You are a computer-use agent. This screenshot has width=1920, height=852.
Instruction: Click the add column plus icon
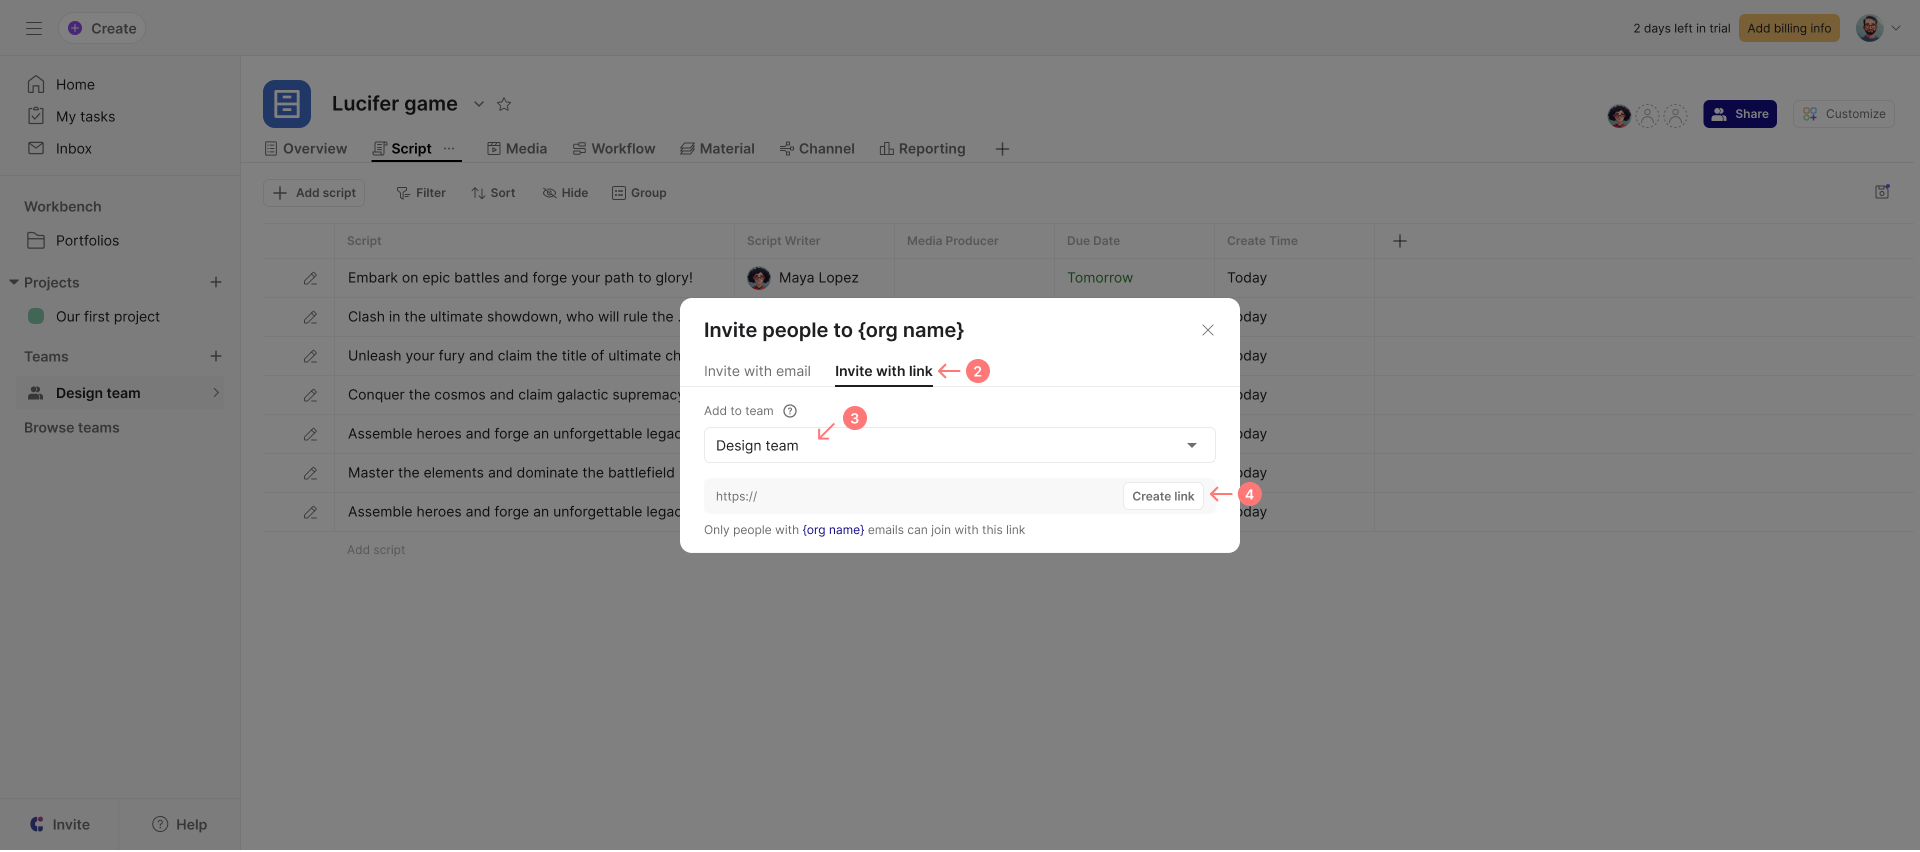pyautogui.click(x=1400, y=241)
